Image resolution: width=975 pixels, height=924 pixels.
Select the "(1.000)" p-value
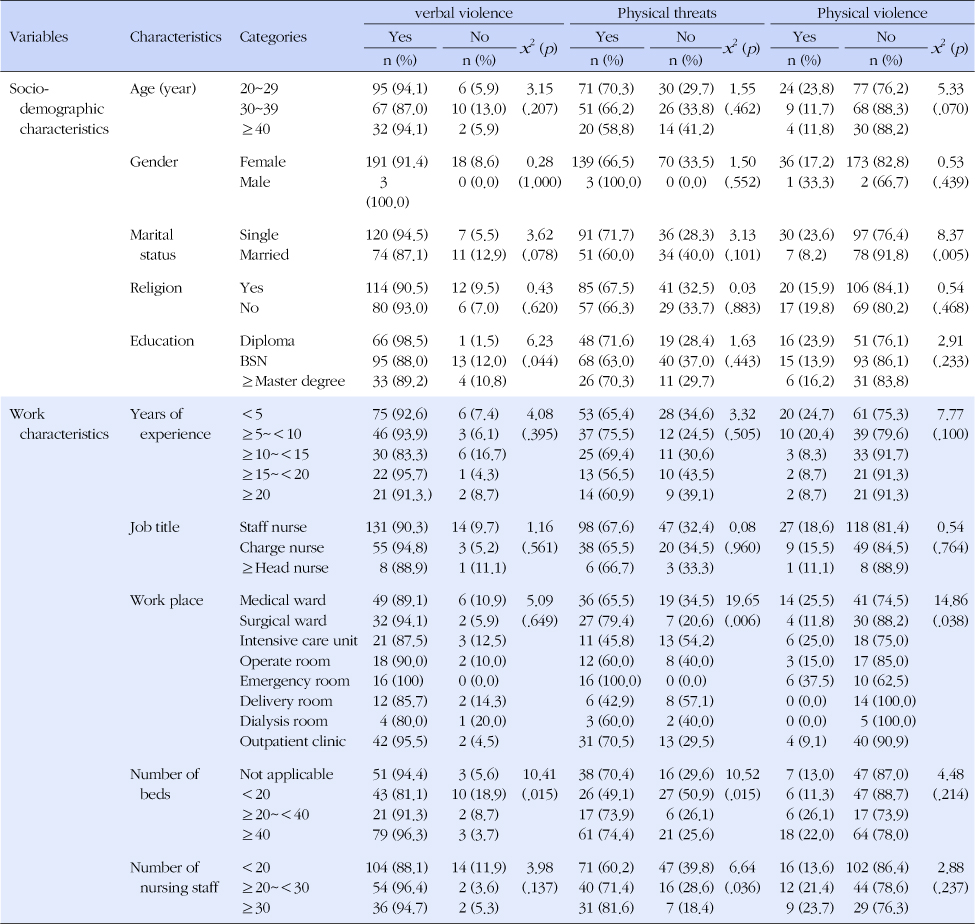click(x=540, y=182)
